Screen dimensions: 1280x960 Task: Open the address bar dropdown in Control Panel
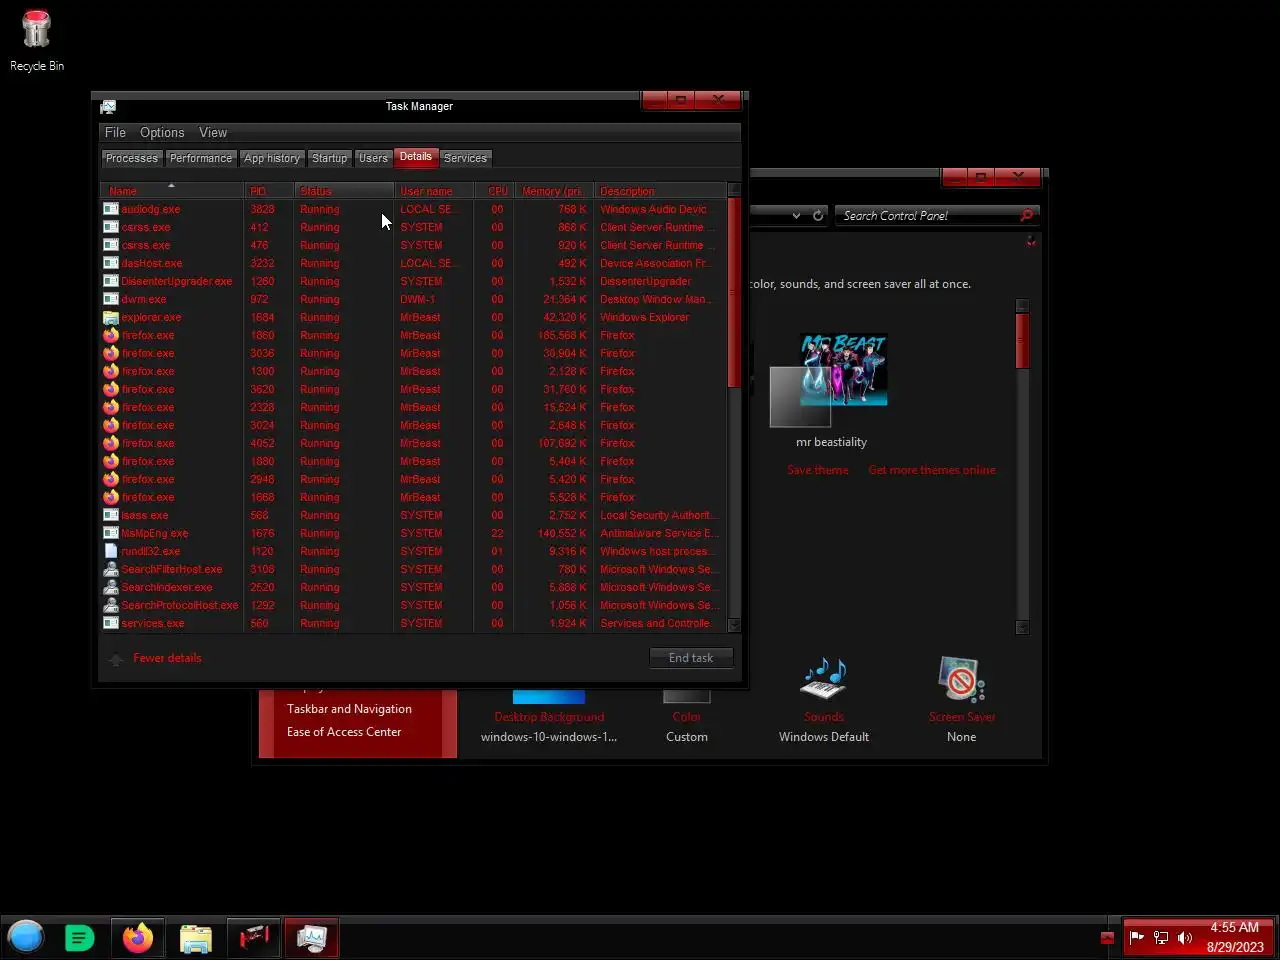pyautogui.click(x=796, y=215)
